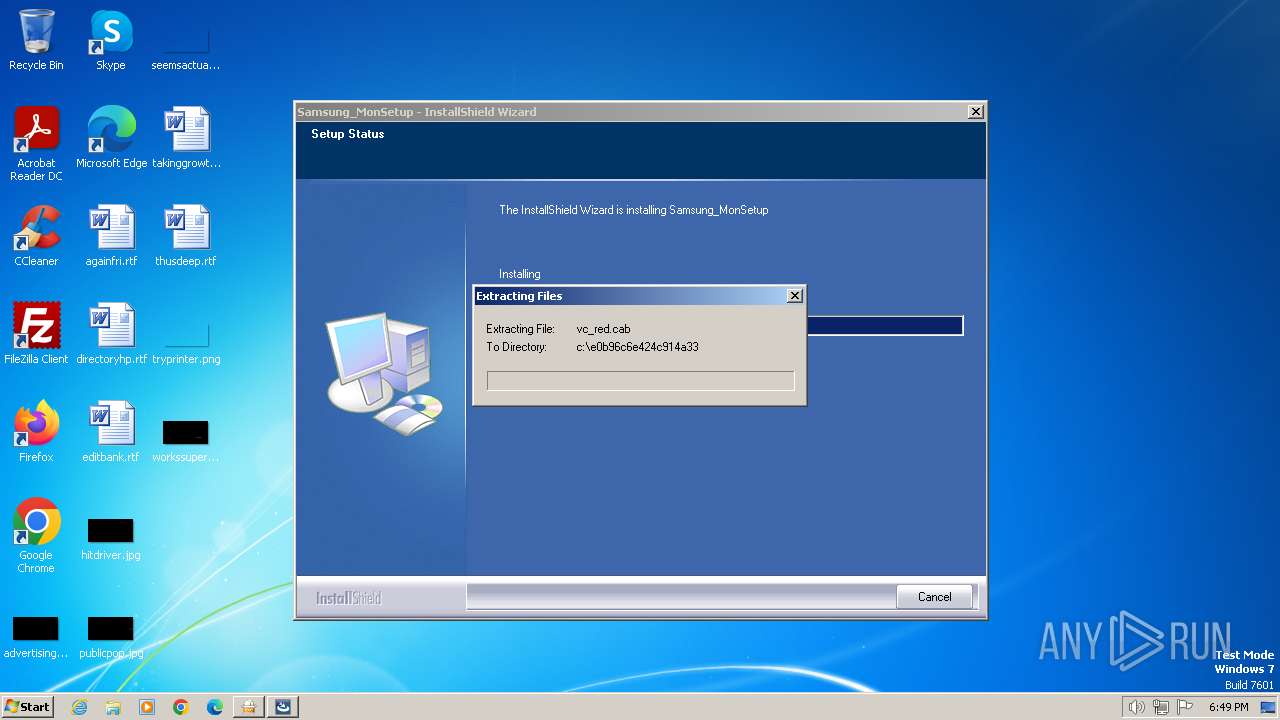Click the vc_red.cab file name text
This screenshot has height=720, width=1280.
[x=603, y=329]
